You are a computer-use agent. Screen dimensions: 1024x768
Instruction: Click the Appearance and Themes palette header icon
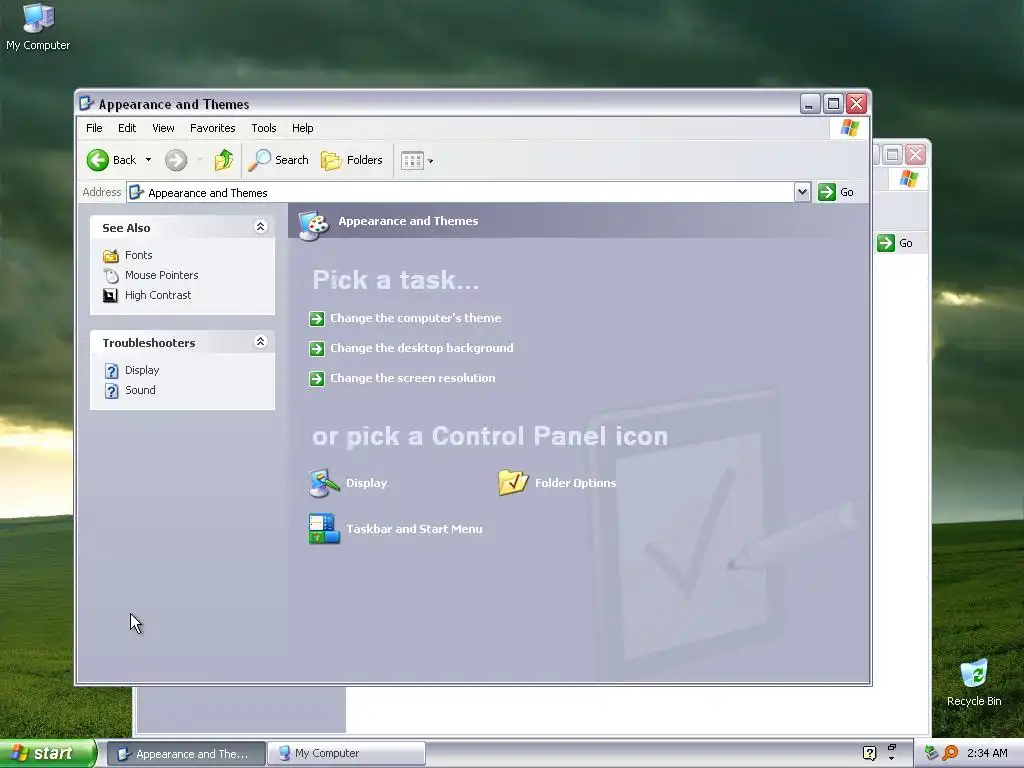[314, 224]
